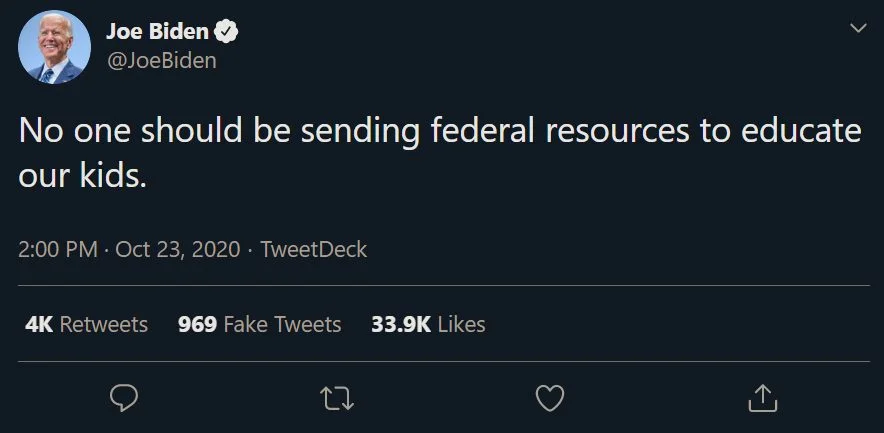Open the TweetDeck source link
884x433 pixels.
click(x=314, y=249)
